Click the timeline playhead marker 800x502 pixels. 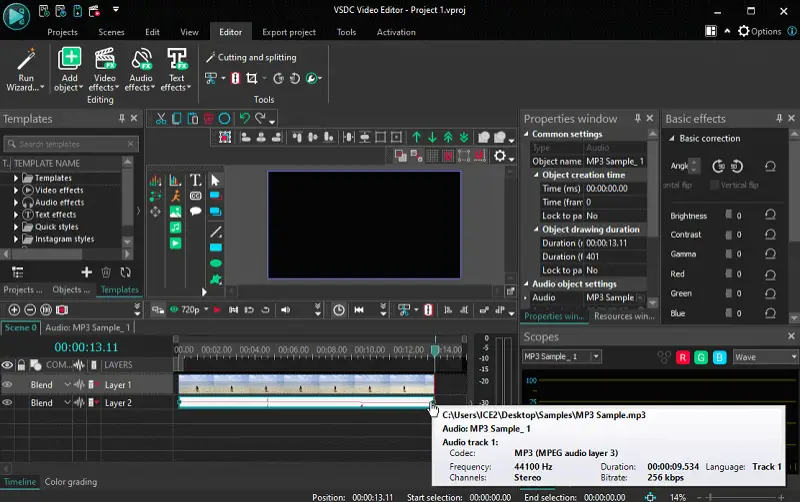point(435,350)
